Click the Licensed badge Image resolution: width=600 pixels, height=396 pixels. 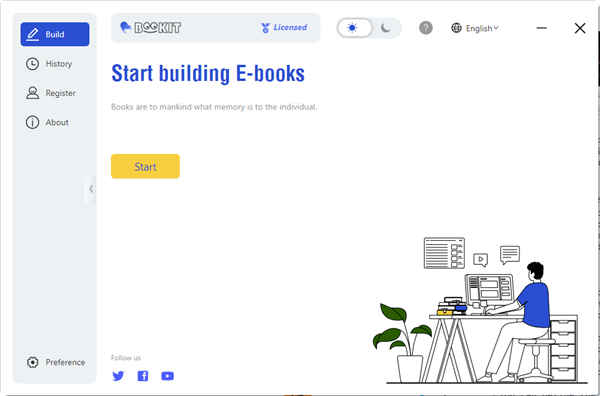point(284,28)
